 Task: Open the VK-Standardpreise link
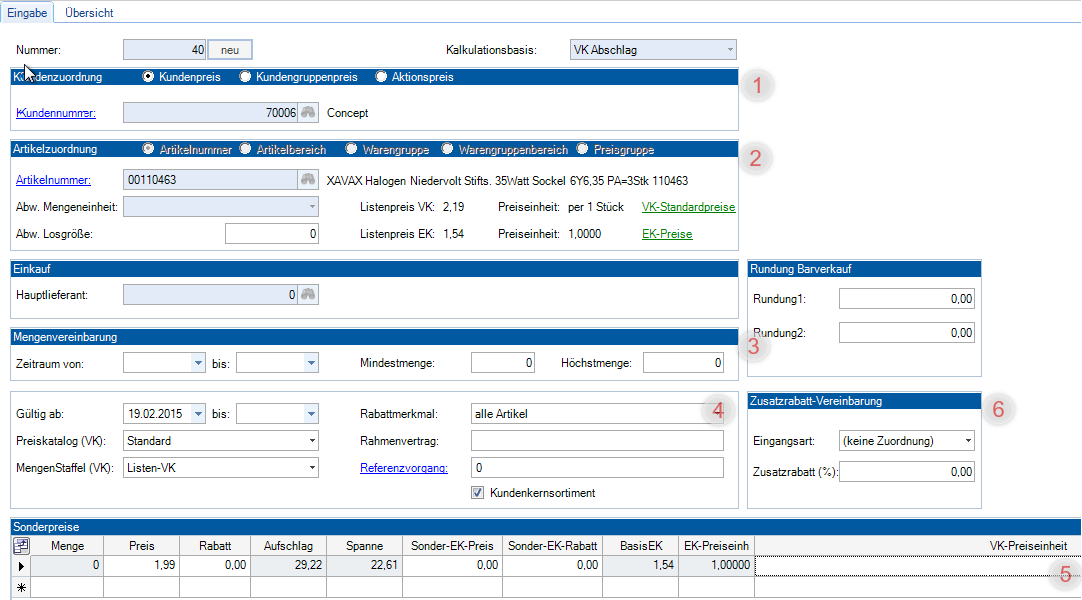[688, 207]
